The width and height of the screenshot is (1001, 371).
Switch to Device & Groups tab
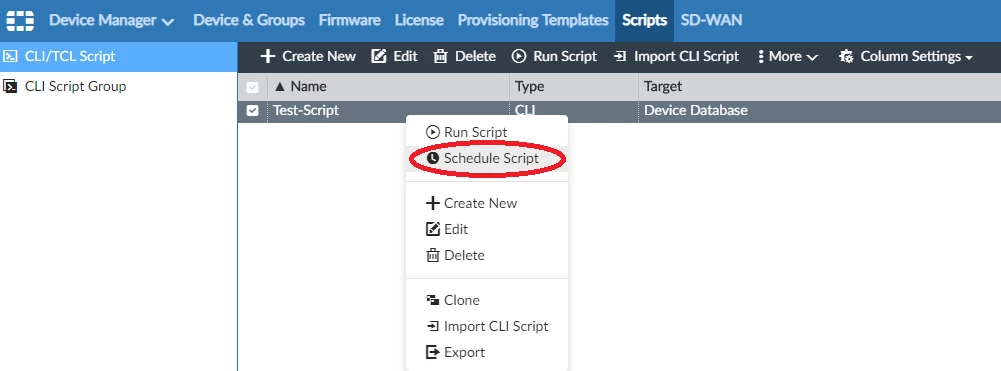pyautogui.click(x=249, y=20)
